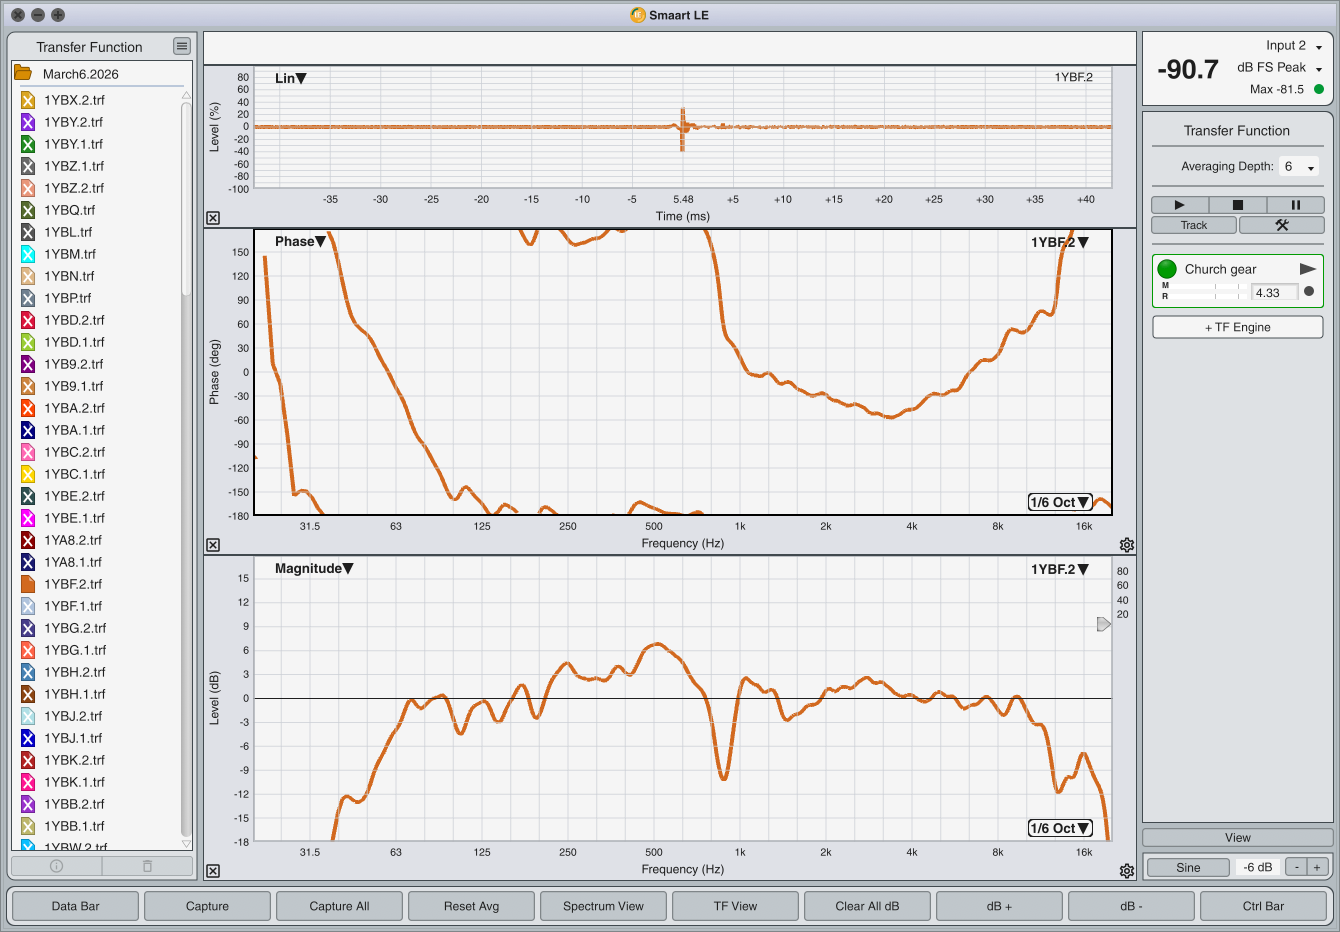
Task: Select the 1YBE.1.trf trace icon
Action: point(28,518)
